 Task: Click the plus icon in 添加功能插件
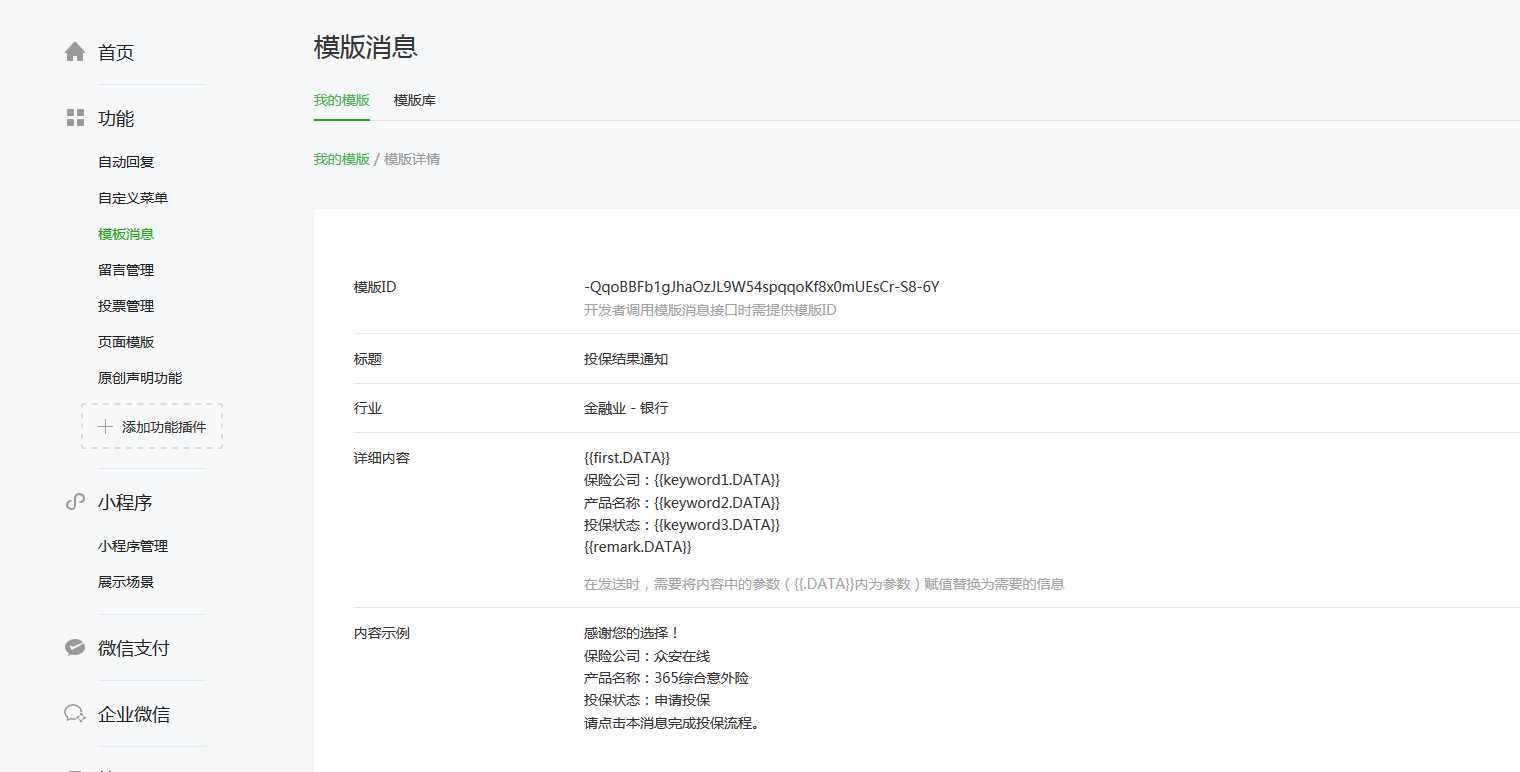coord(105,427)
